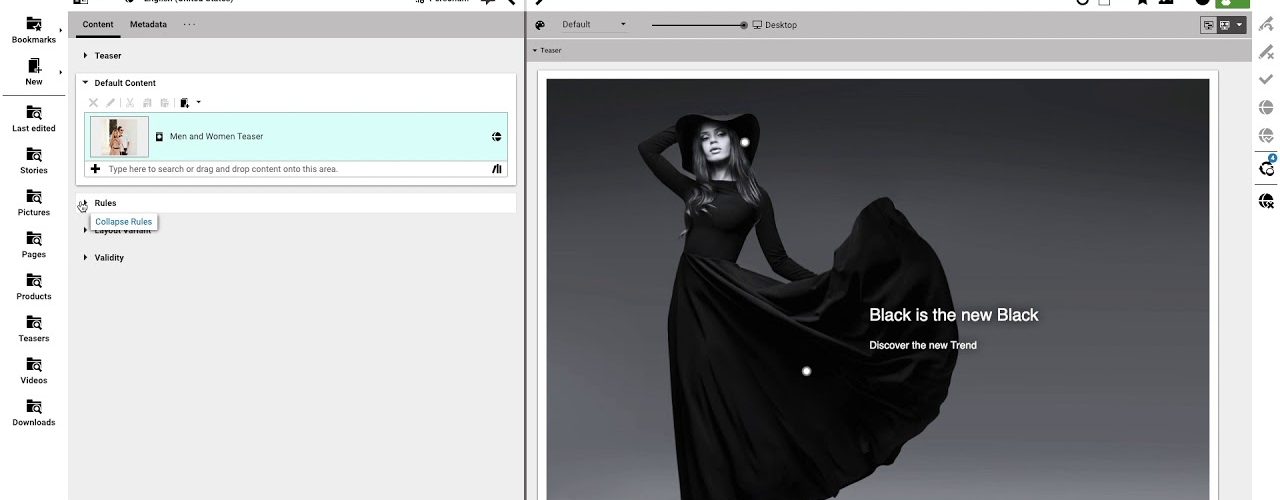1280x500 pixels.
Task: Open the dropdown arrow beside create new content icon
Action: pyautogui.click(x=198, y=102)
